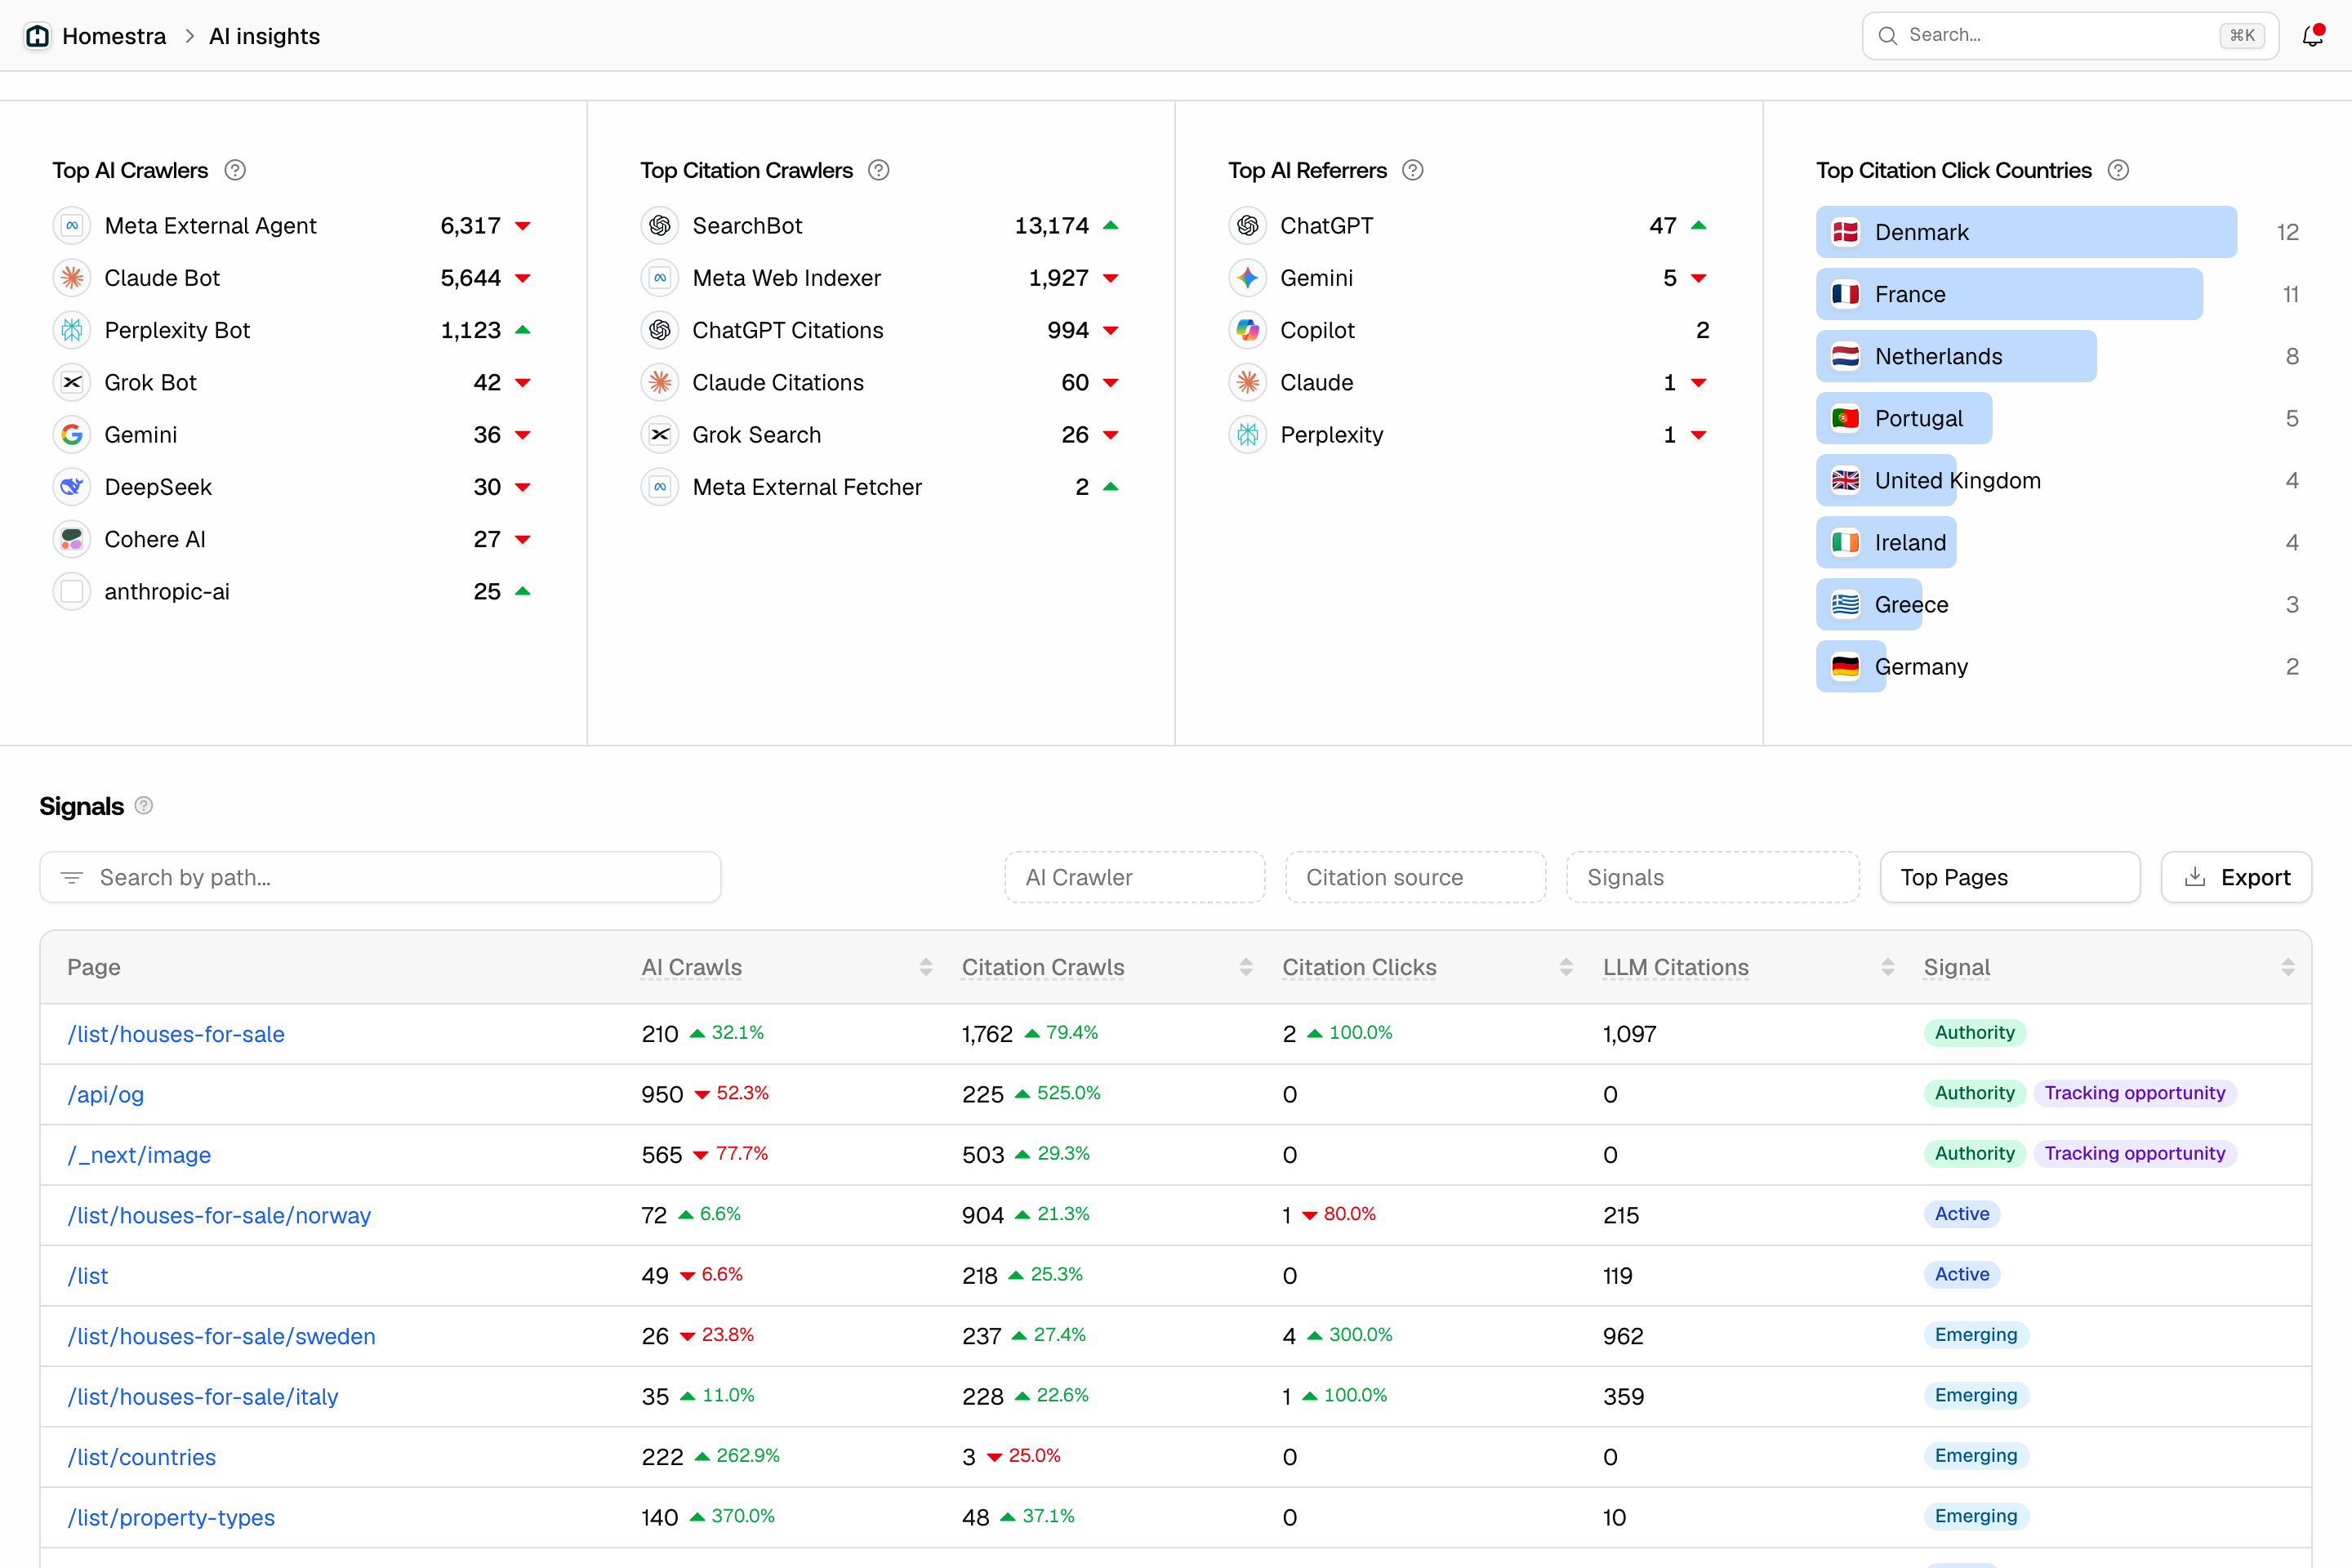
Task: Open the AI Crawler filter dropdown
Action: (1135, 877)
